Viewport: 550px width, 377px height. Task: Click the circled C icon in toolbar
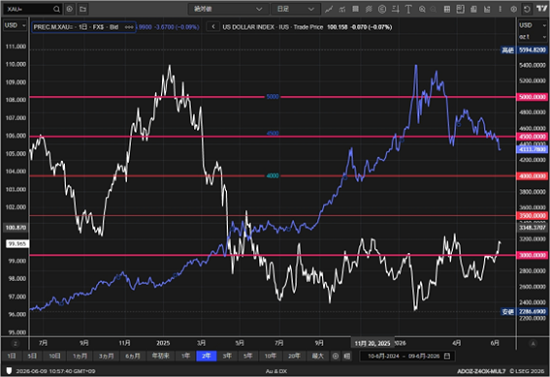click(382, 9)
